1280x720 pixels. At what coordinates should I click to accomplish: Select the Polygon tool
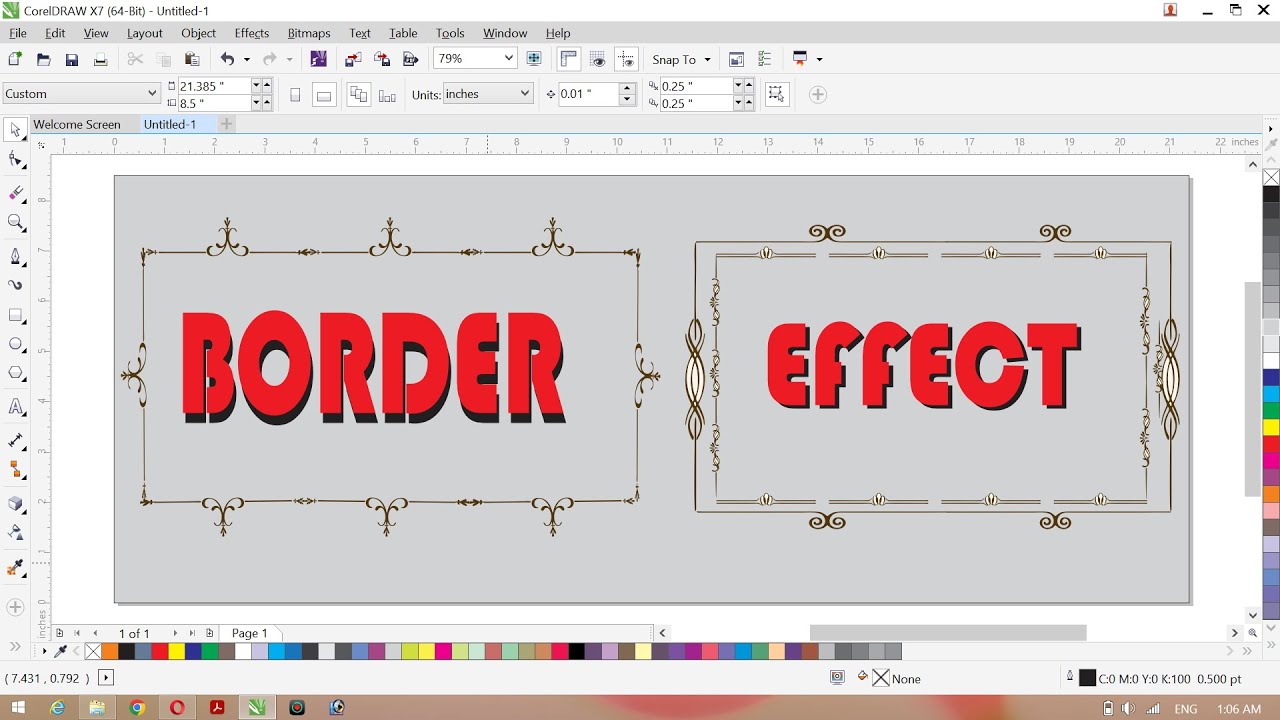(16, 374)
